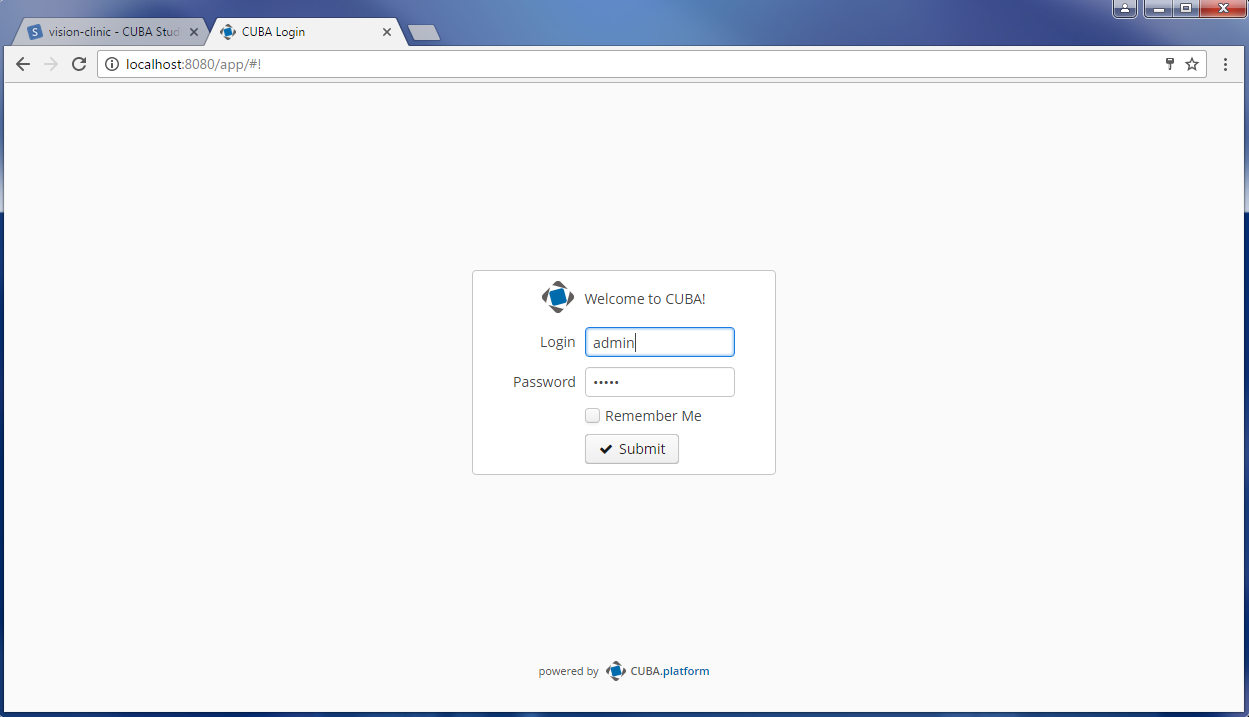Screen dimensions: 1249x717
Task: Maximize the browser window
Action: click(1186, 8)
